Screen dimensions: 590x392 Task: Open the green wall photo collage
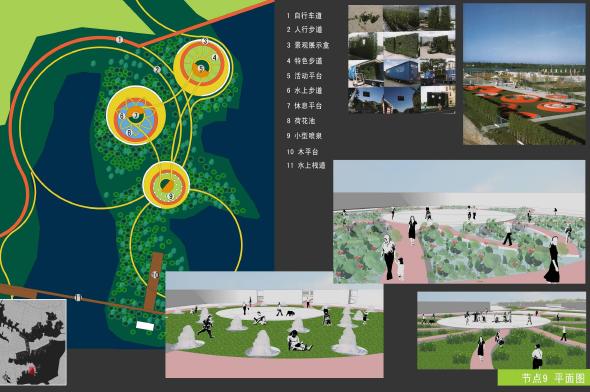coord(402,59)
